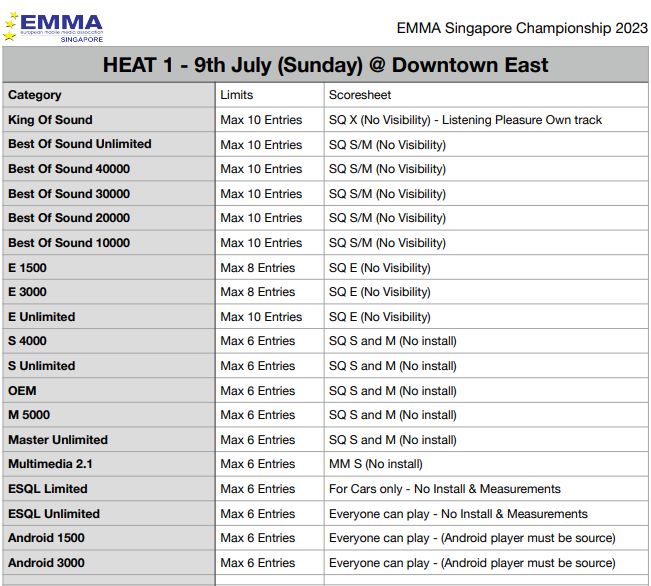651x586 pixels.
Task: Click the S 4000 scoresheet cell
Action: pyautogui.click(x=392, y=341)
